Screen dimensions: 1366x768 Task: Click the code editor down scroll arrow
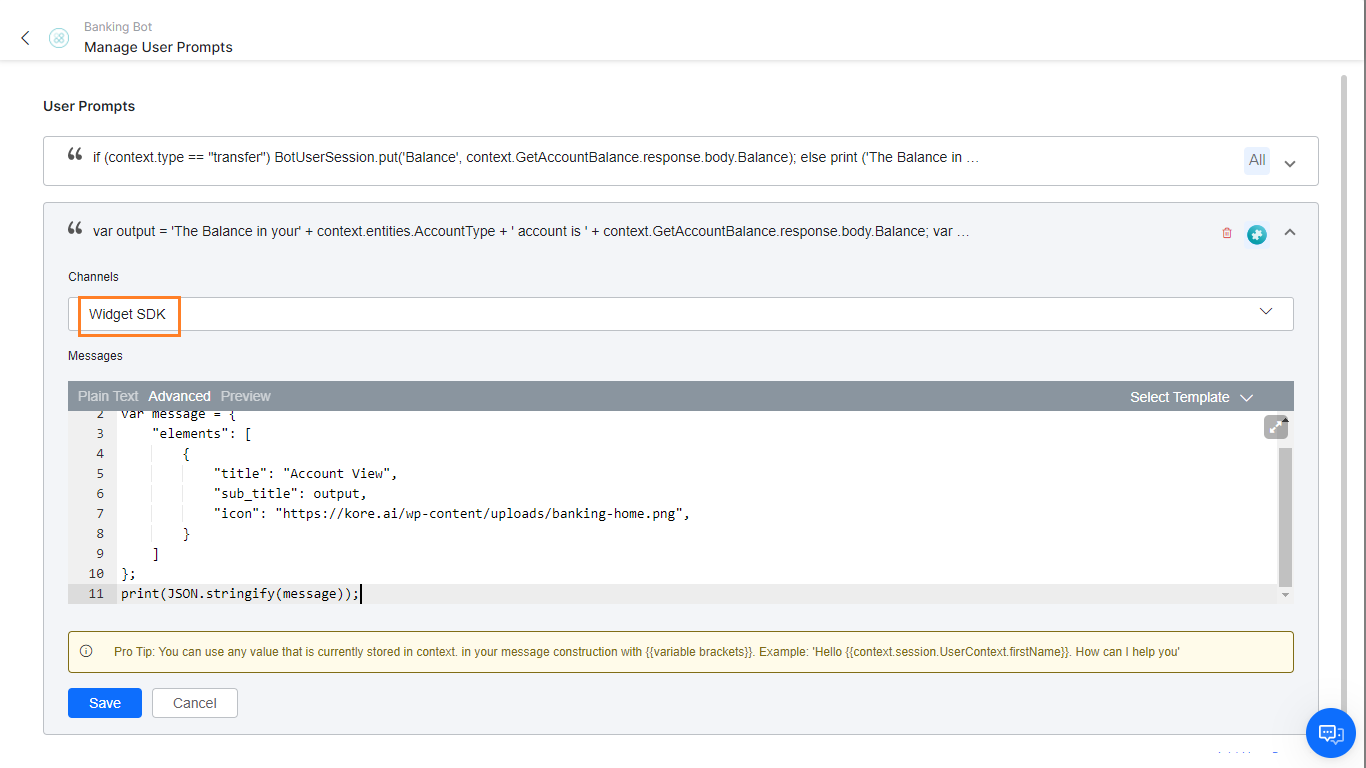point(1285,595)
